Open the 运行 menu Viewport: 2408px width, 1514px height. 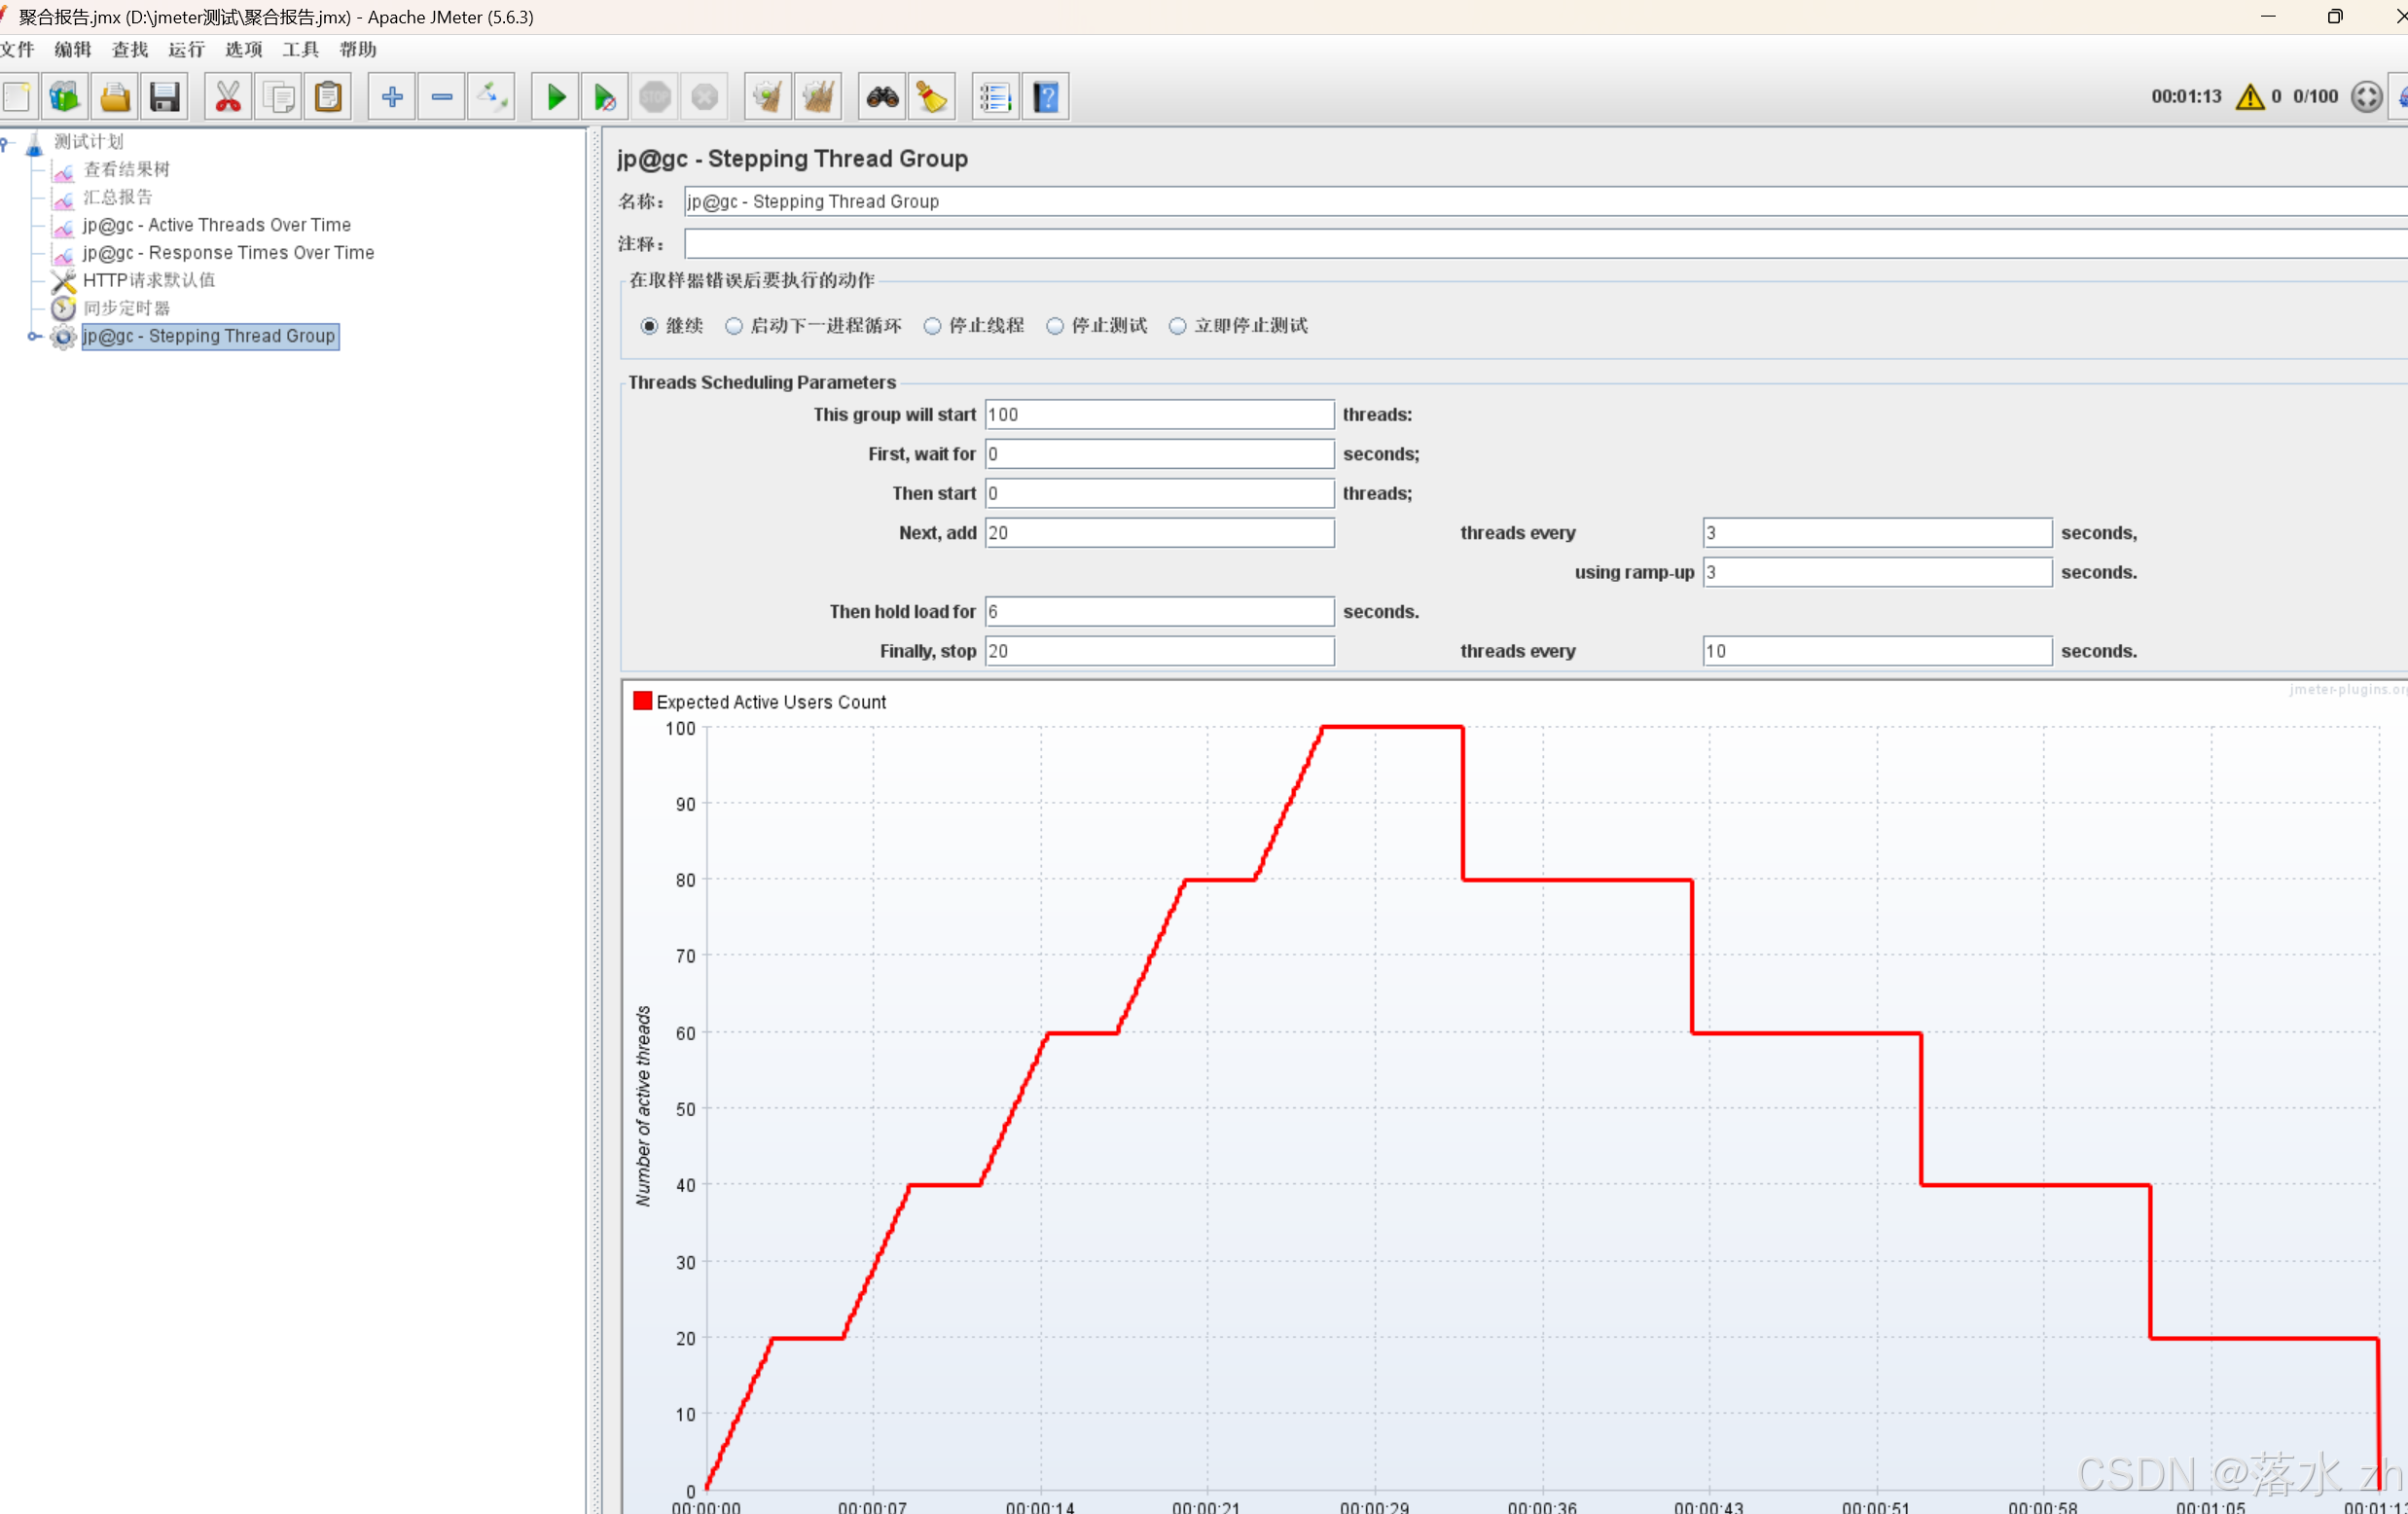coord(187,49)
